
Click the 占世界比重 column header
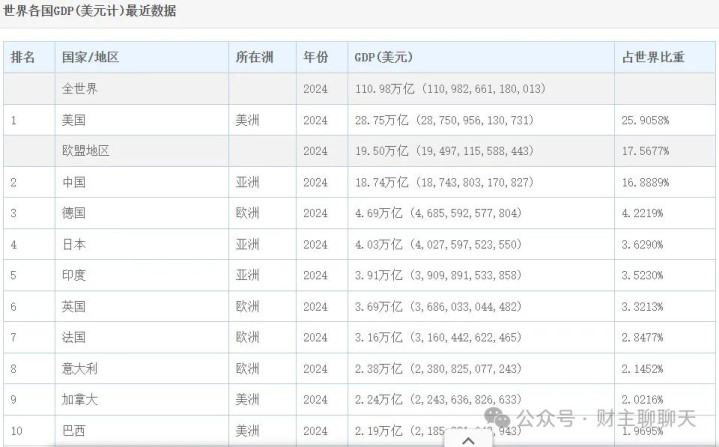coord(653,57)
